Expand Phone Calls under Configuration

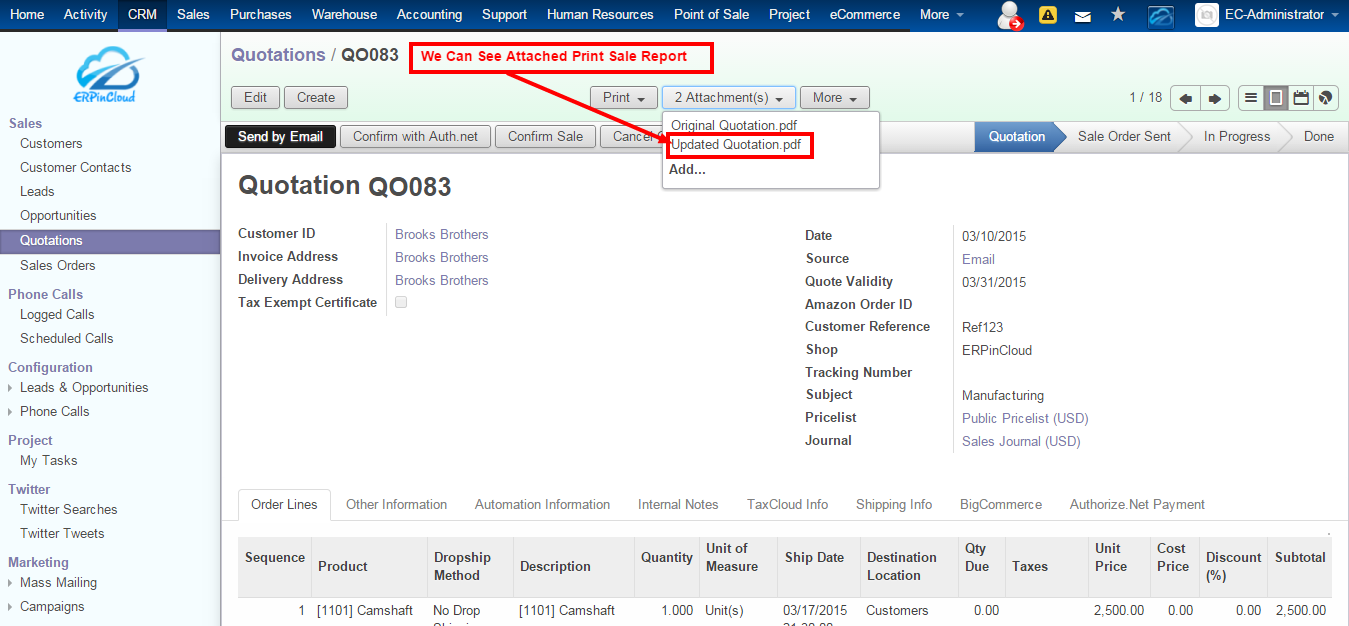pos(55,412)
